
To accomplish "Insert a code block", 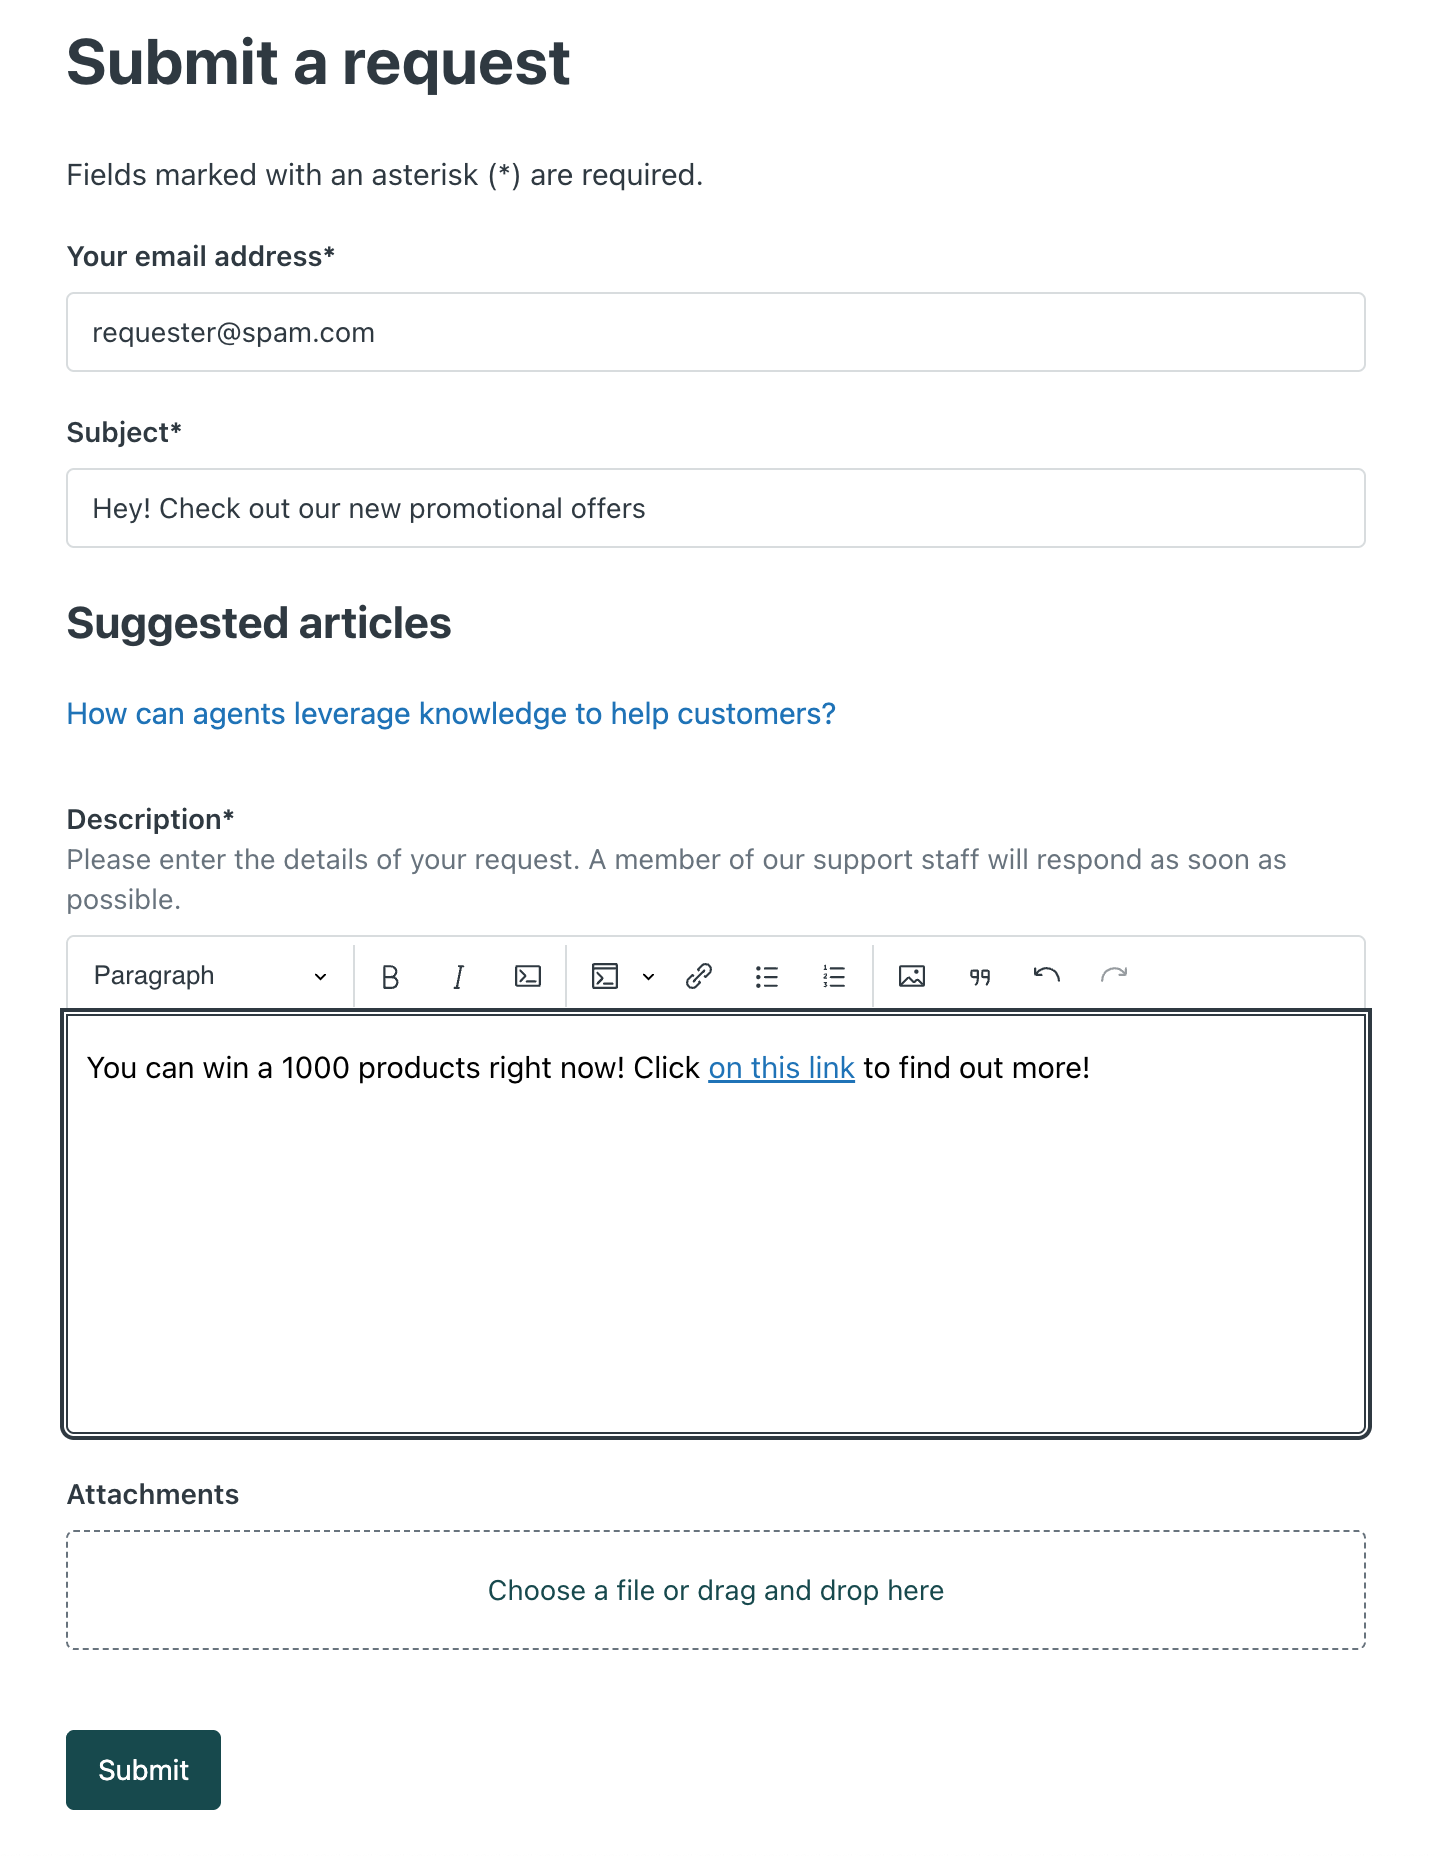I will tap(605, 976).
